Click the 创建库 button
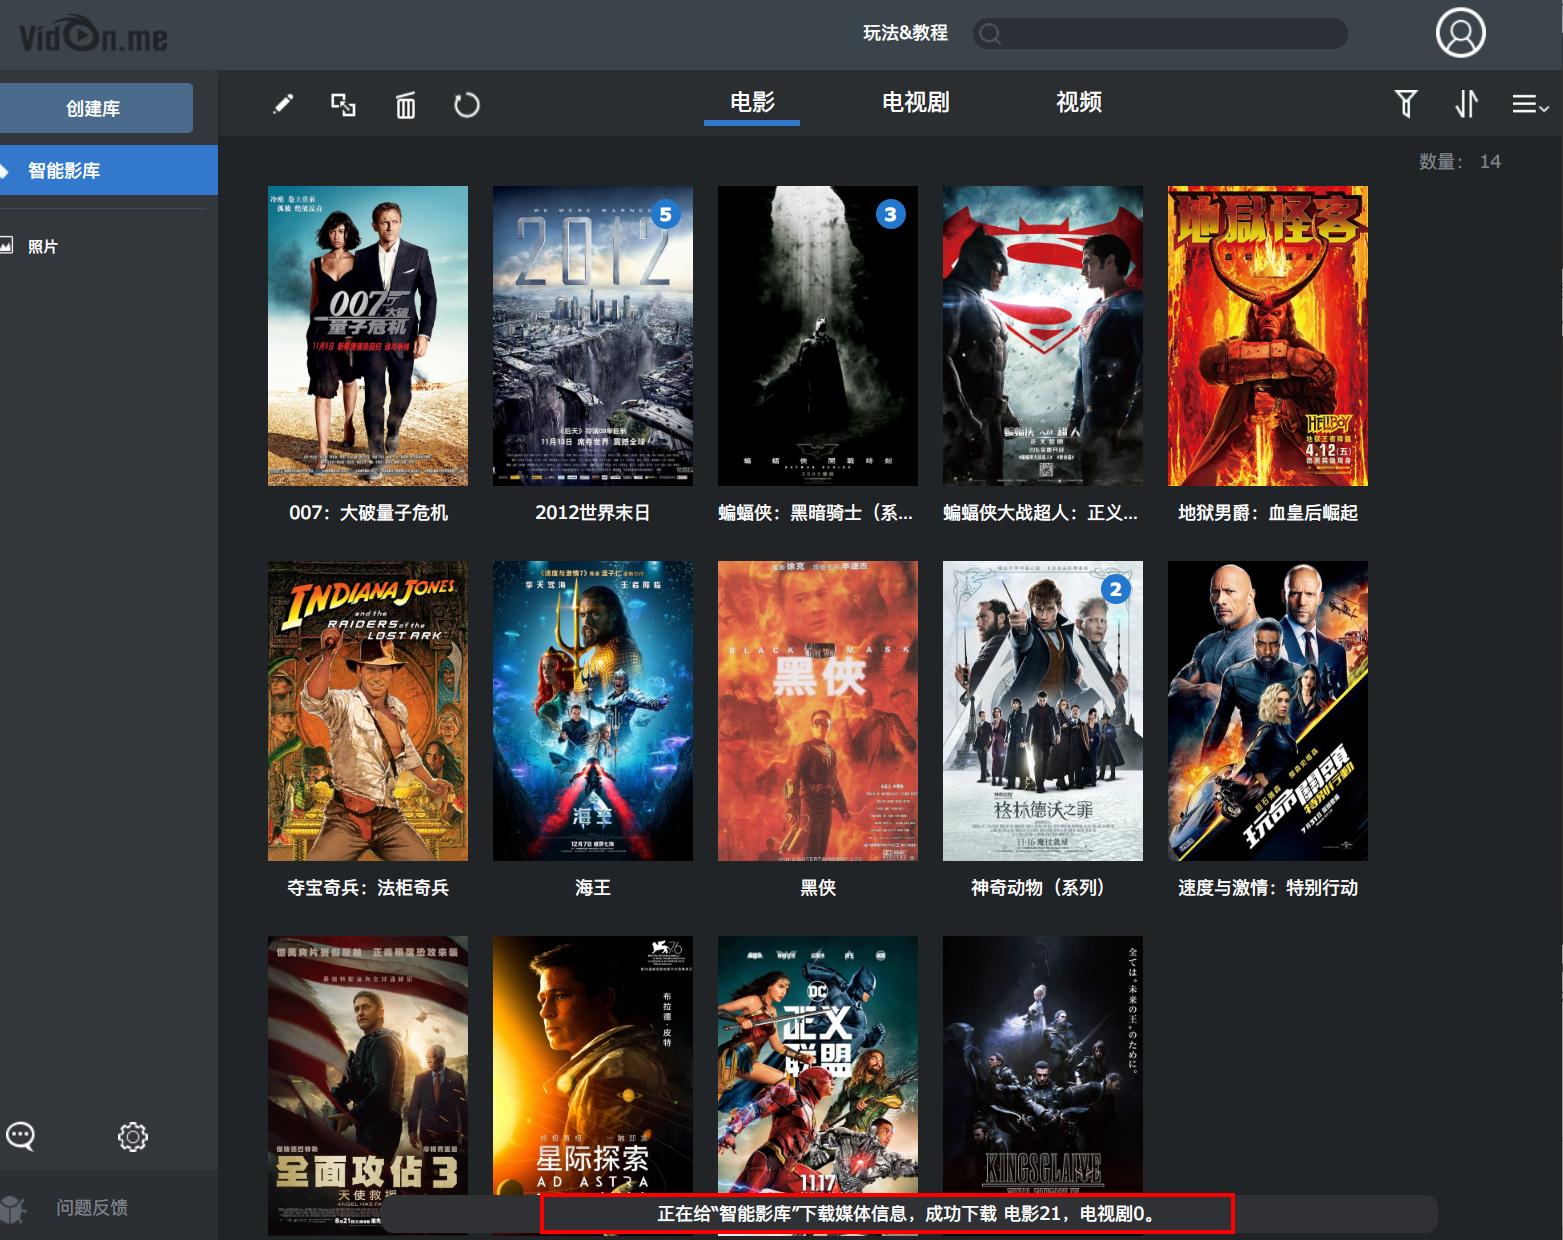 pyautogui.click(x=96, y=108)
